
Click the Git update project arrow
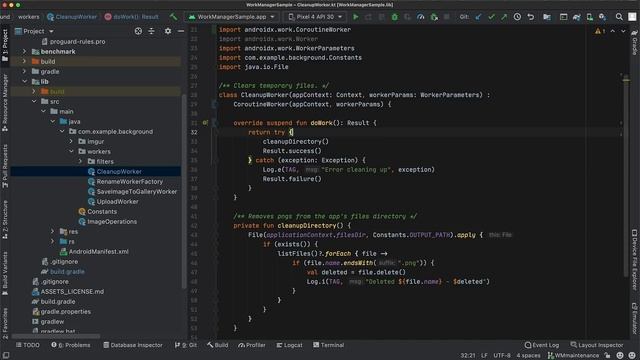point(478,17)
